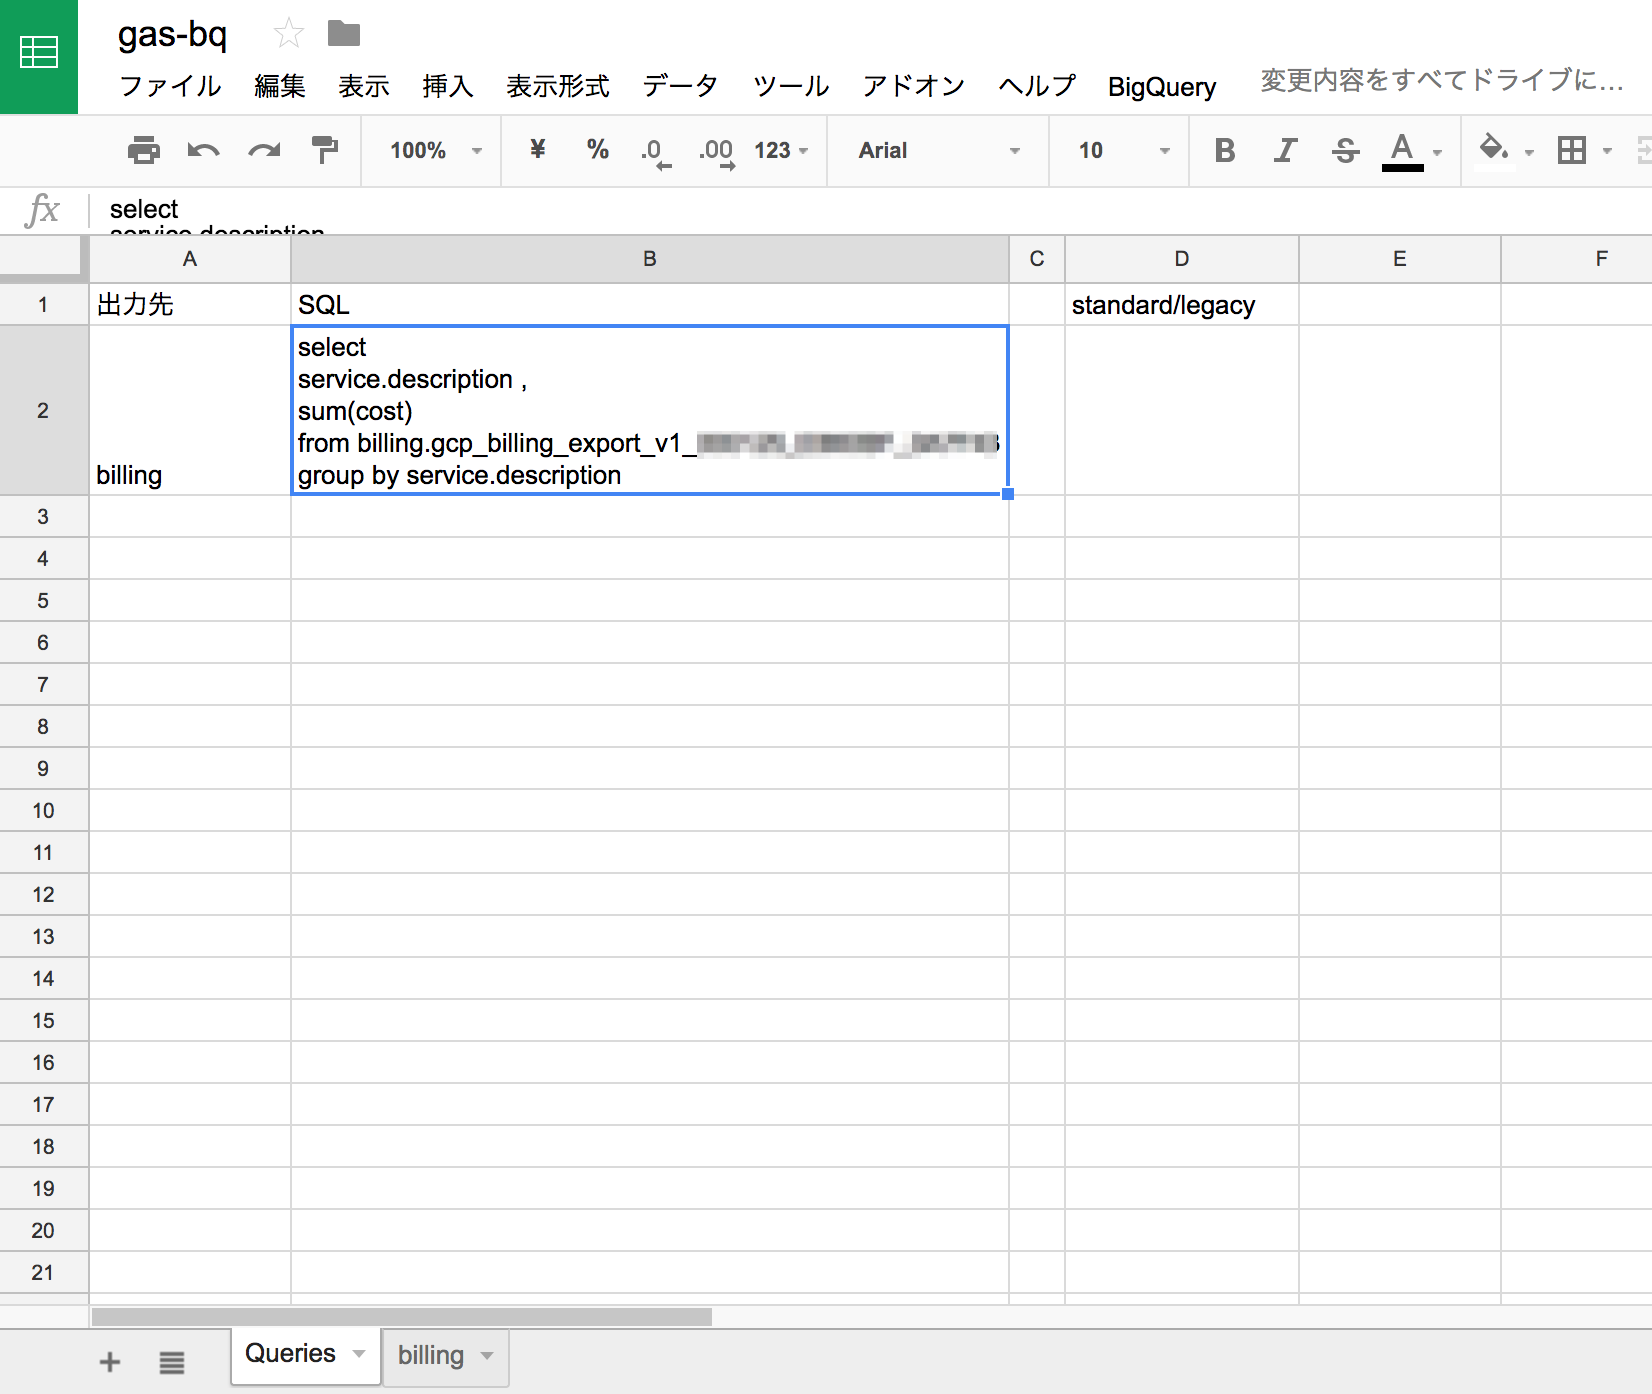This screenshot has width=1652, height=1394.
Task: Toggle bold formatting
Action: coord(1225,150)
